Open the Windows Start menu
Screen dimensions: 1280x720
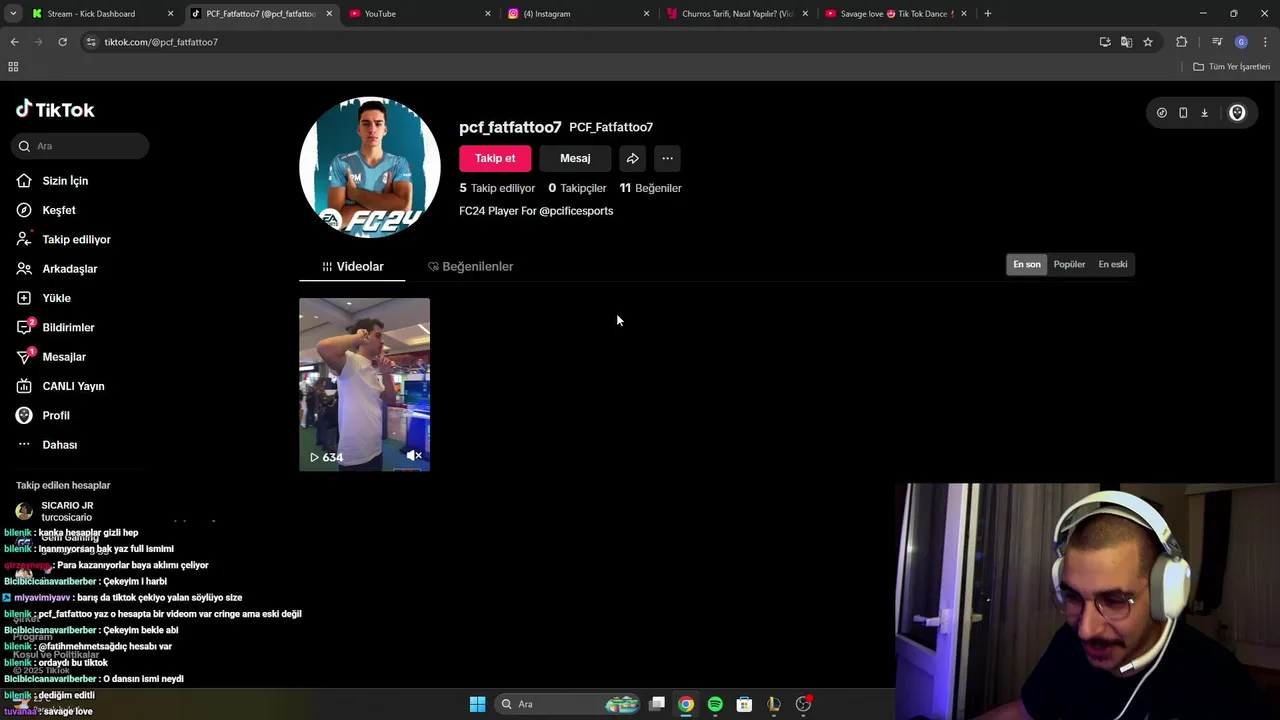477,704
